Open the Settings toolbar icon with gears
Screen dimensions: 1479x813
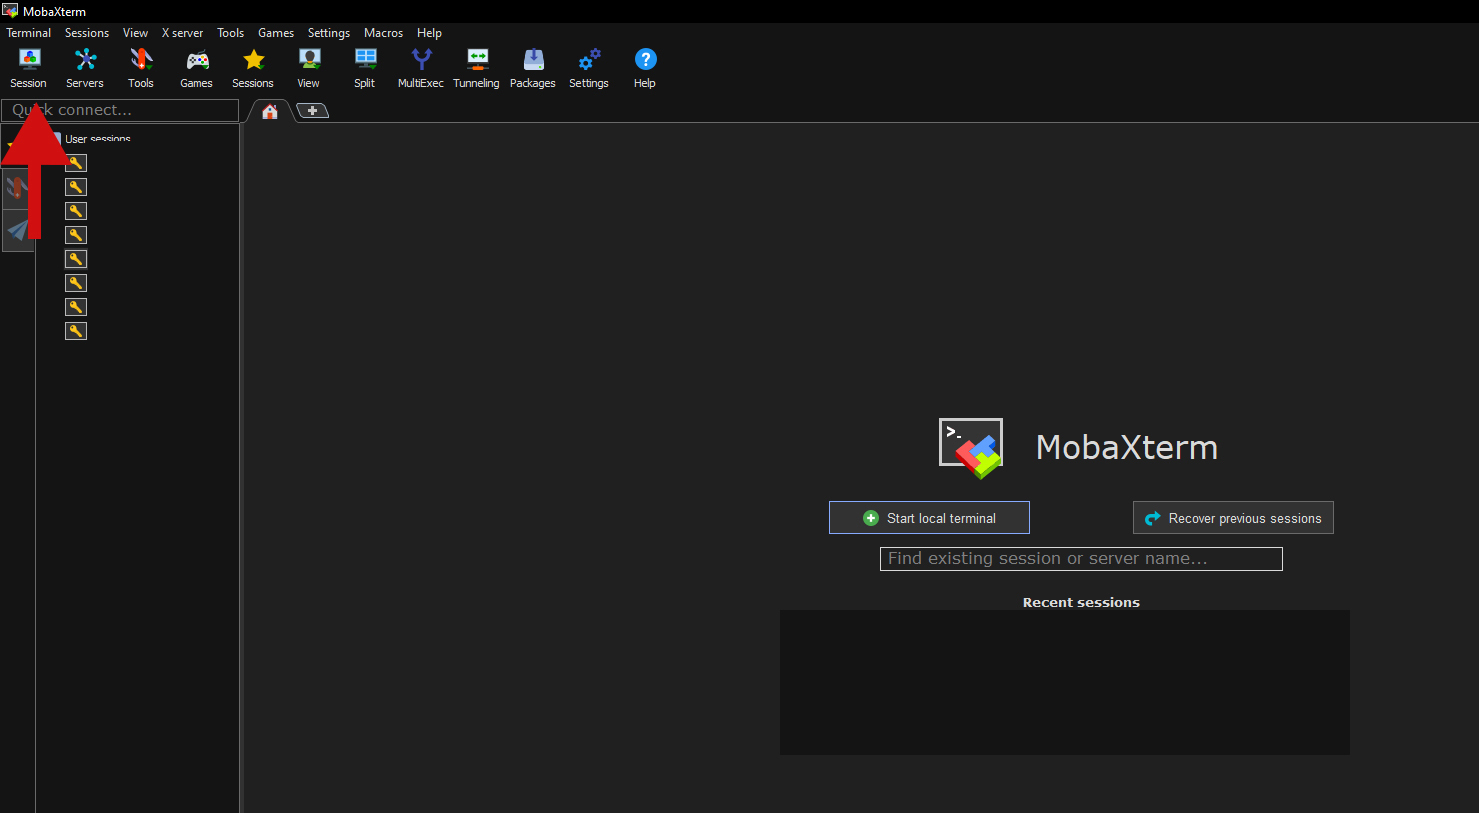[589, 69]
